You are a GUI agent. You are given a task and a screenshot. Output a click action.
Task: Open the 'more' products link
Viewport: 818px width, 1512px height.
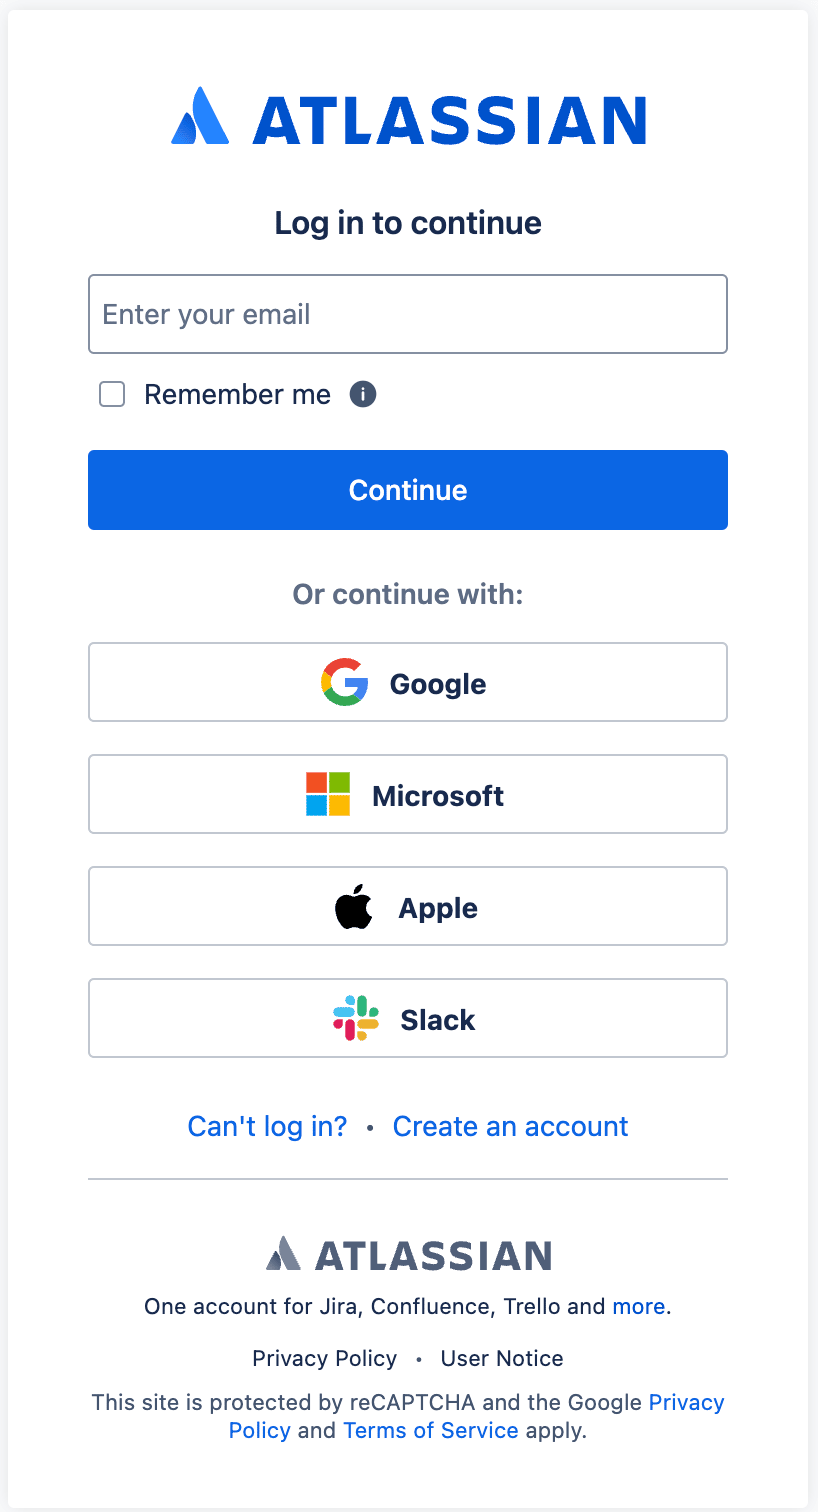point(638,1306)
